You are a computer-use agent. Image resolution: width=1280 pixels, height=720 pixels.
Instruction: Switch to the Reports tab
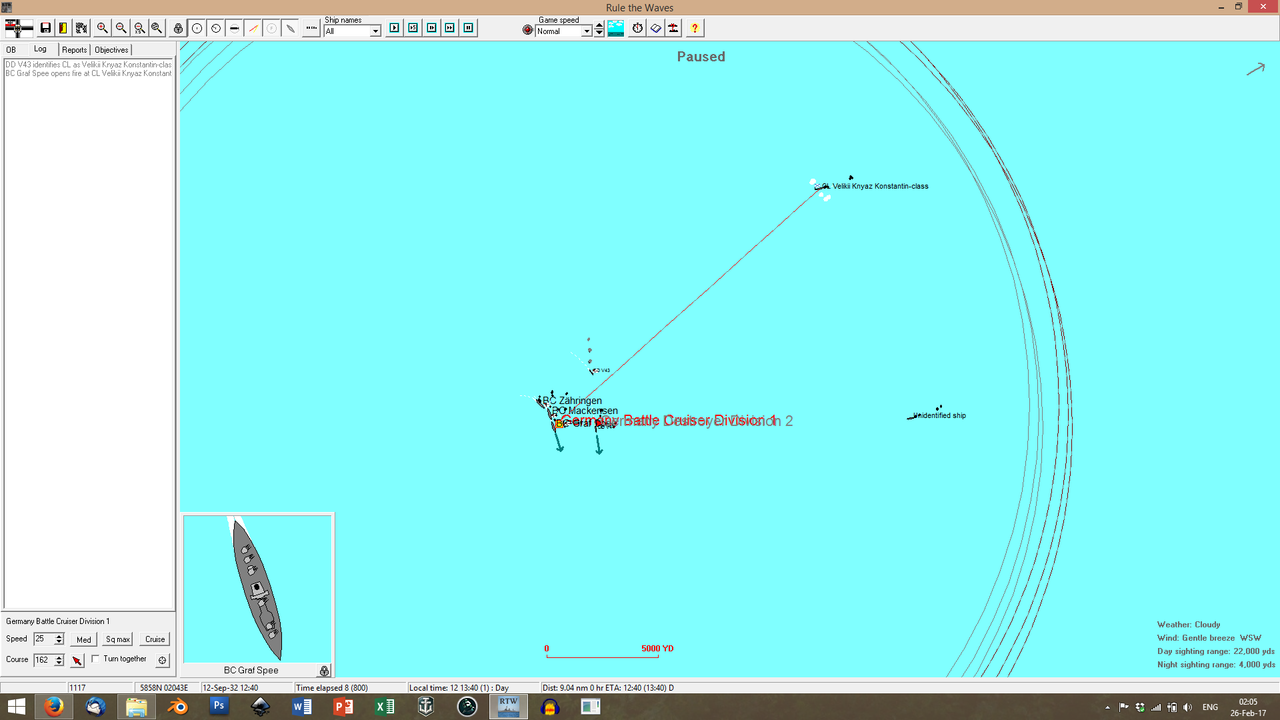click(74, 49)
